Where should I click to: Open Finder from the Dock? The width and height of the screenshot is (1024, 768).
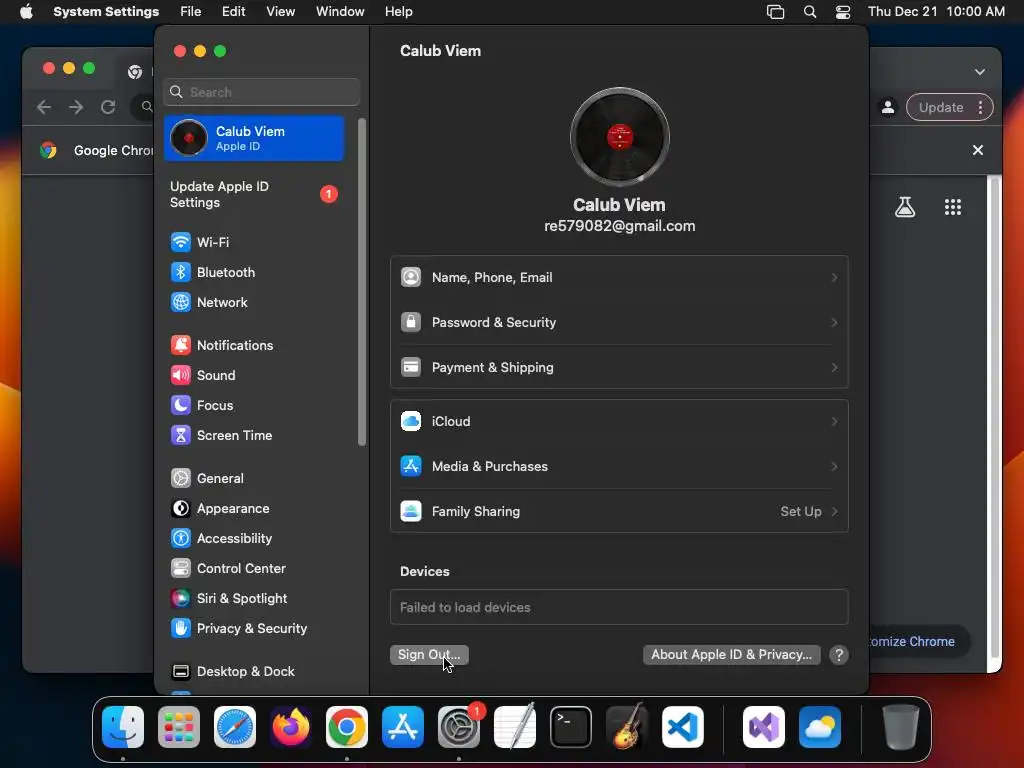[123, 727]
